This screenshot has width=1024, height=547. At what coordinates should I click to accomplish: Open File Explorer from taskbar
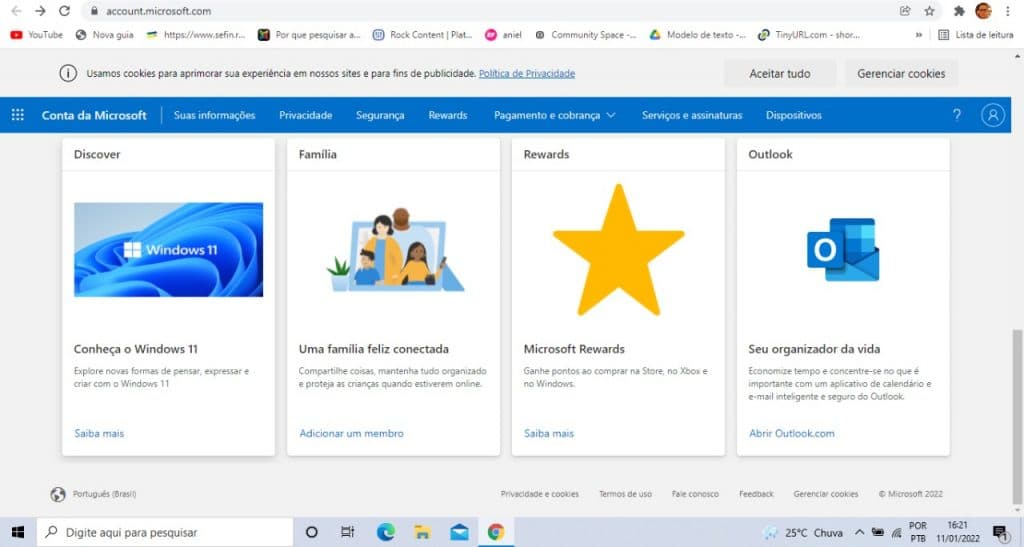point(423,532)
